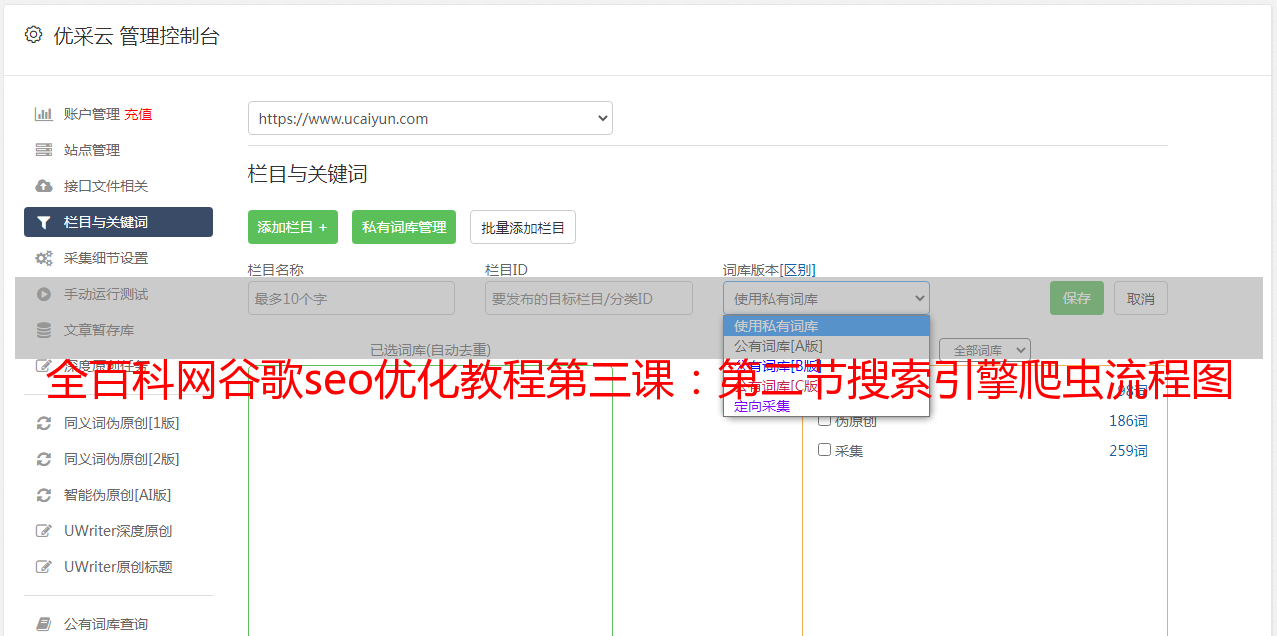Click the 充值 recharge link
1277x636 pixels.
[x=138, y=114]
